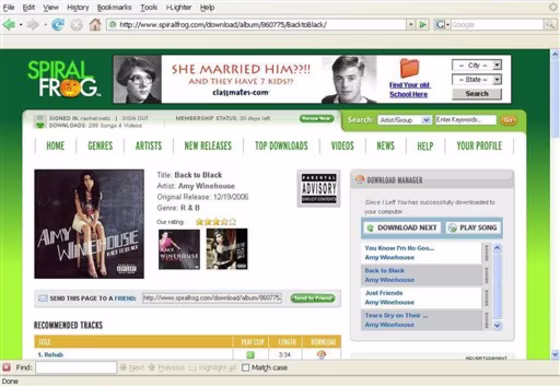Open the Edit menu
This screenshot has width=560, height=386.
tap(29, 7)
